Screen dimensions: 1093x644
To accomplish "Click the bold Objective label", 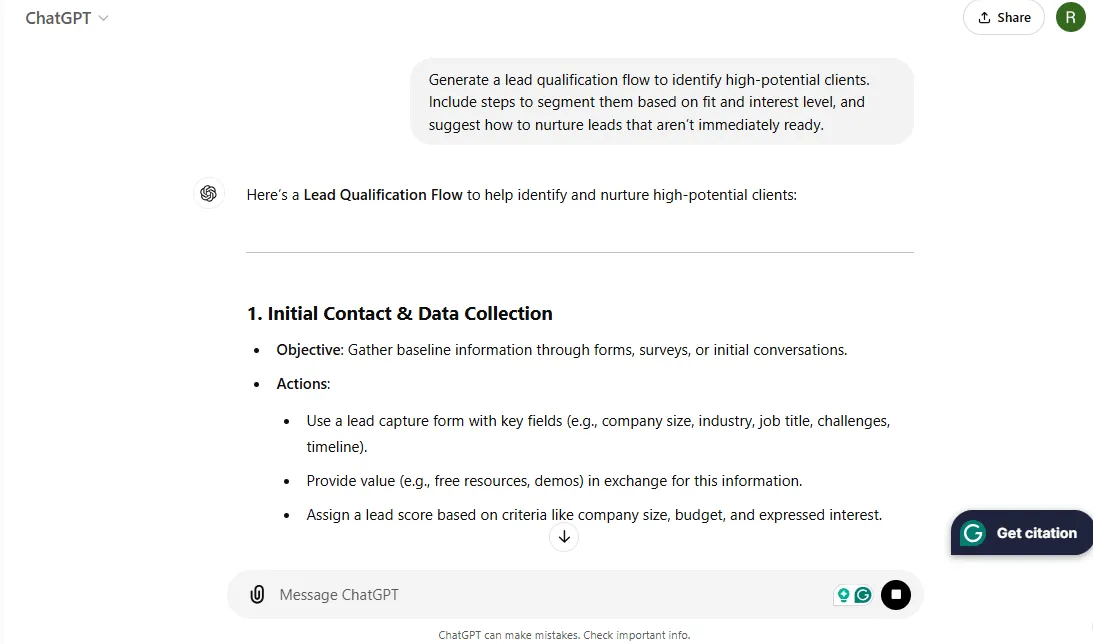I will click(309, 350).
